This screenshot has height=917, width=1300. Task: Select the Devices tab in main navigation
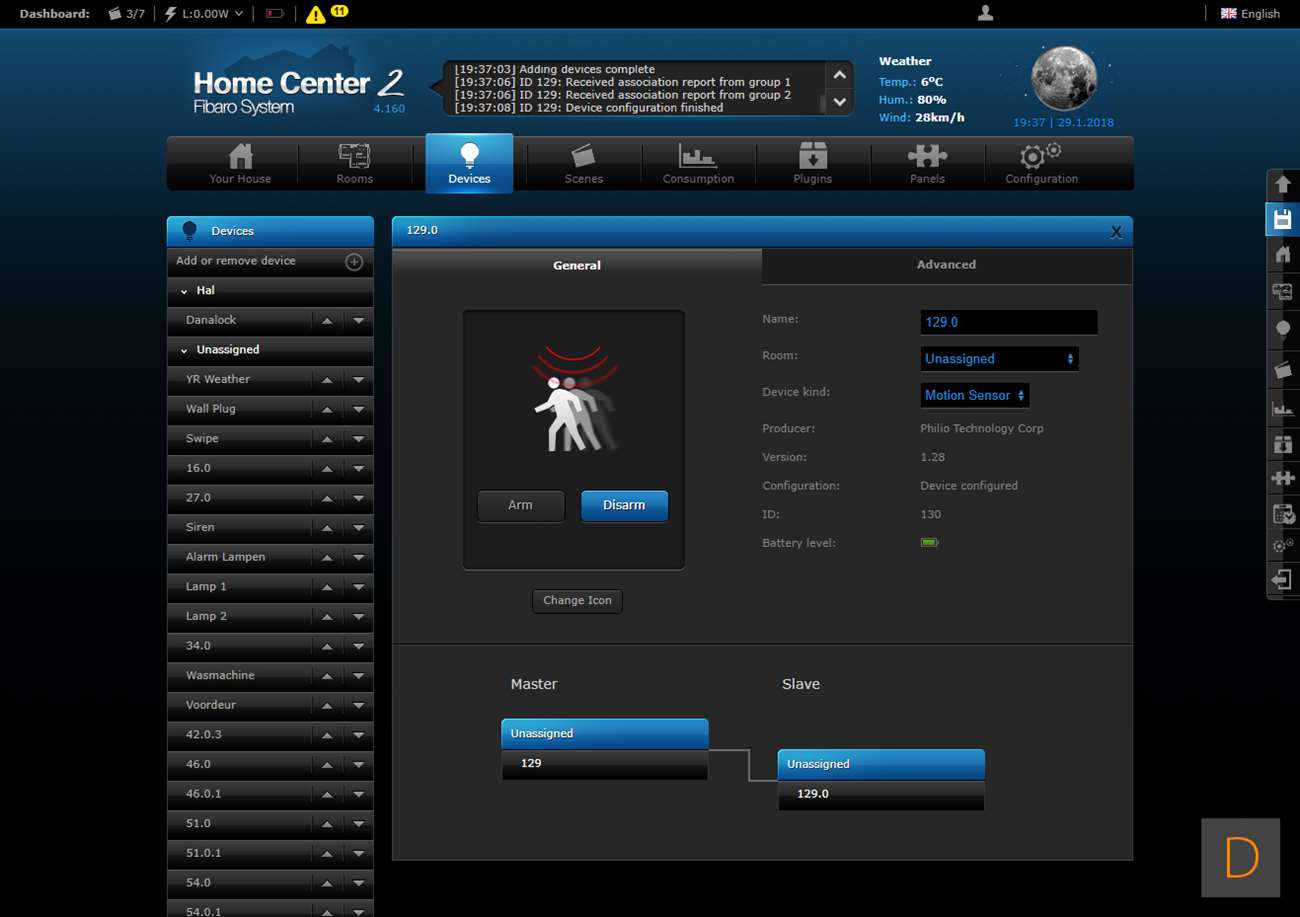(469, 163)
